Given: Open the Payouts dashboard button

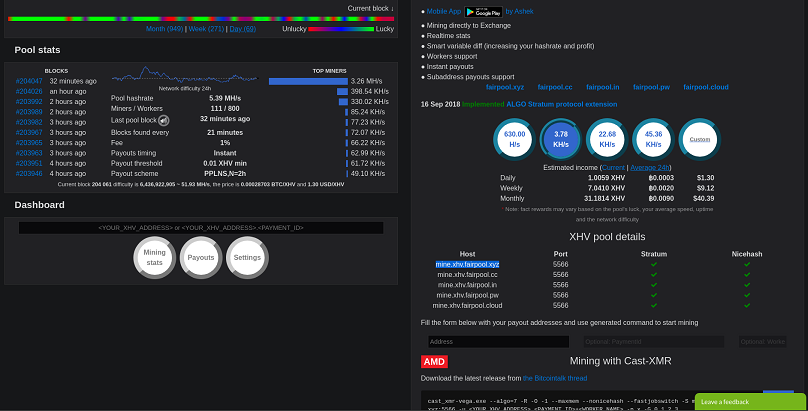Looking at the screenshot, I should pyautogui.click(x=200, y=258).
